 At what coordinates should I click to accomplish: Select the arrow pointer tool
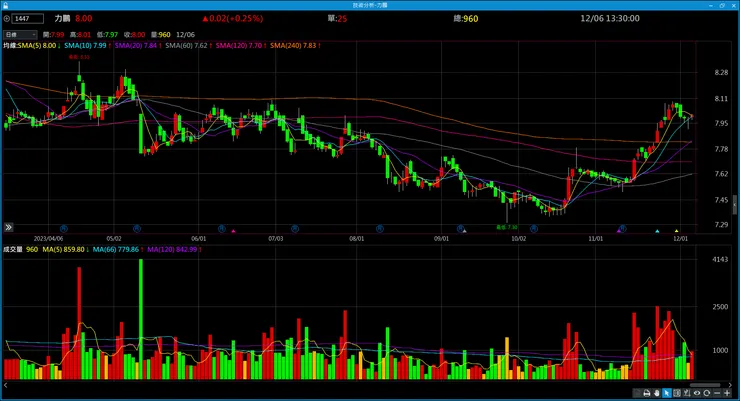666,393
